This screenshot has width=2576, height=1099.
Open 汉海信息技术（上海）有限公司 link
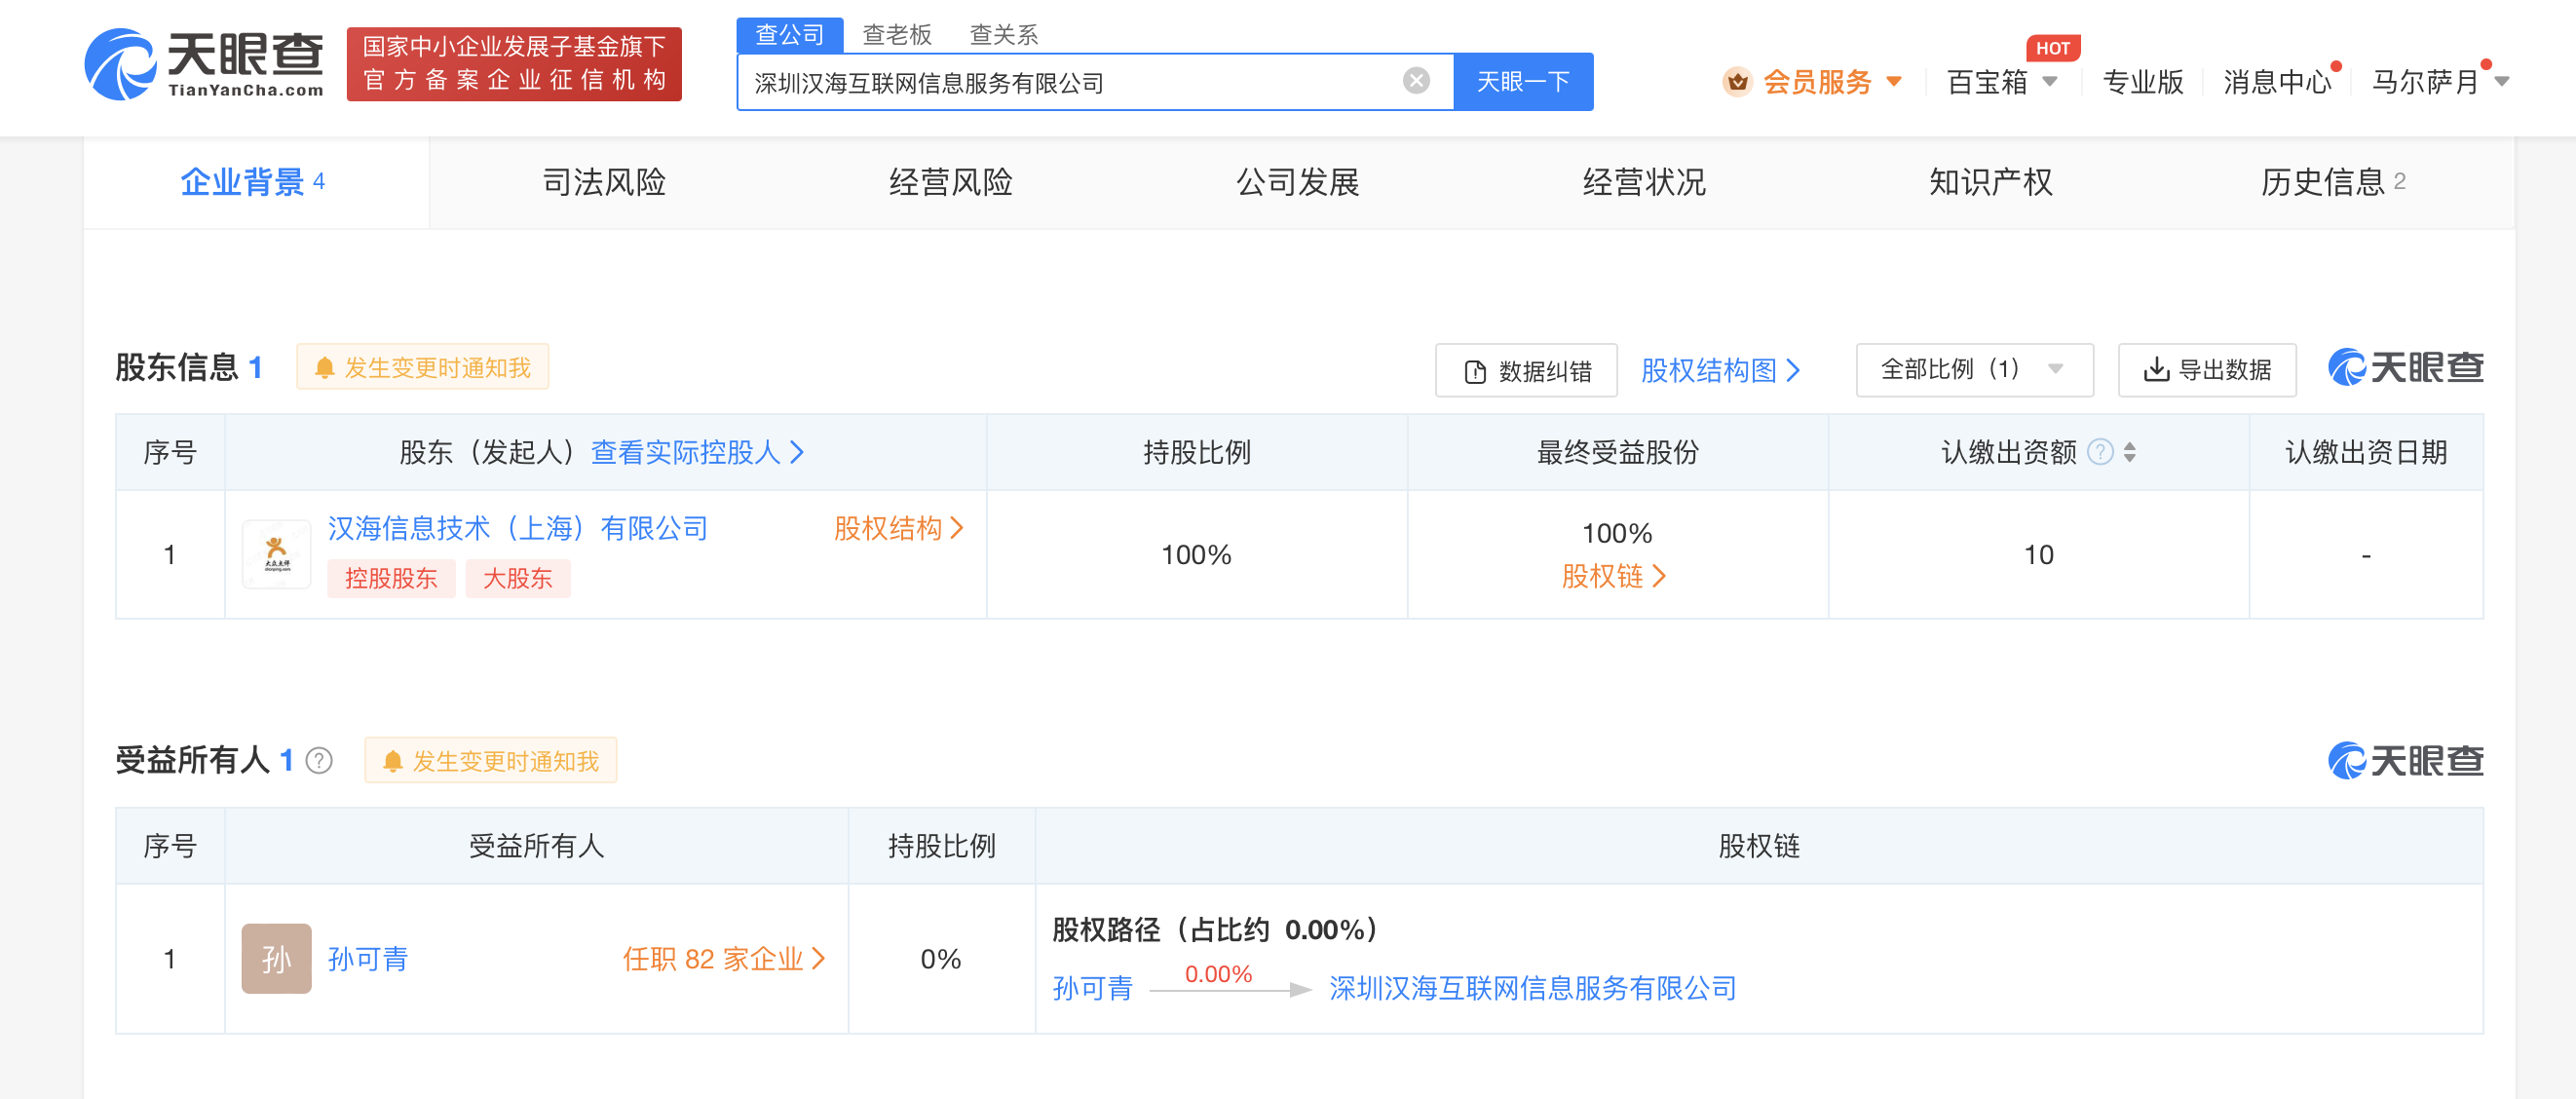(518, 528)
